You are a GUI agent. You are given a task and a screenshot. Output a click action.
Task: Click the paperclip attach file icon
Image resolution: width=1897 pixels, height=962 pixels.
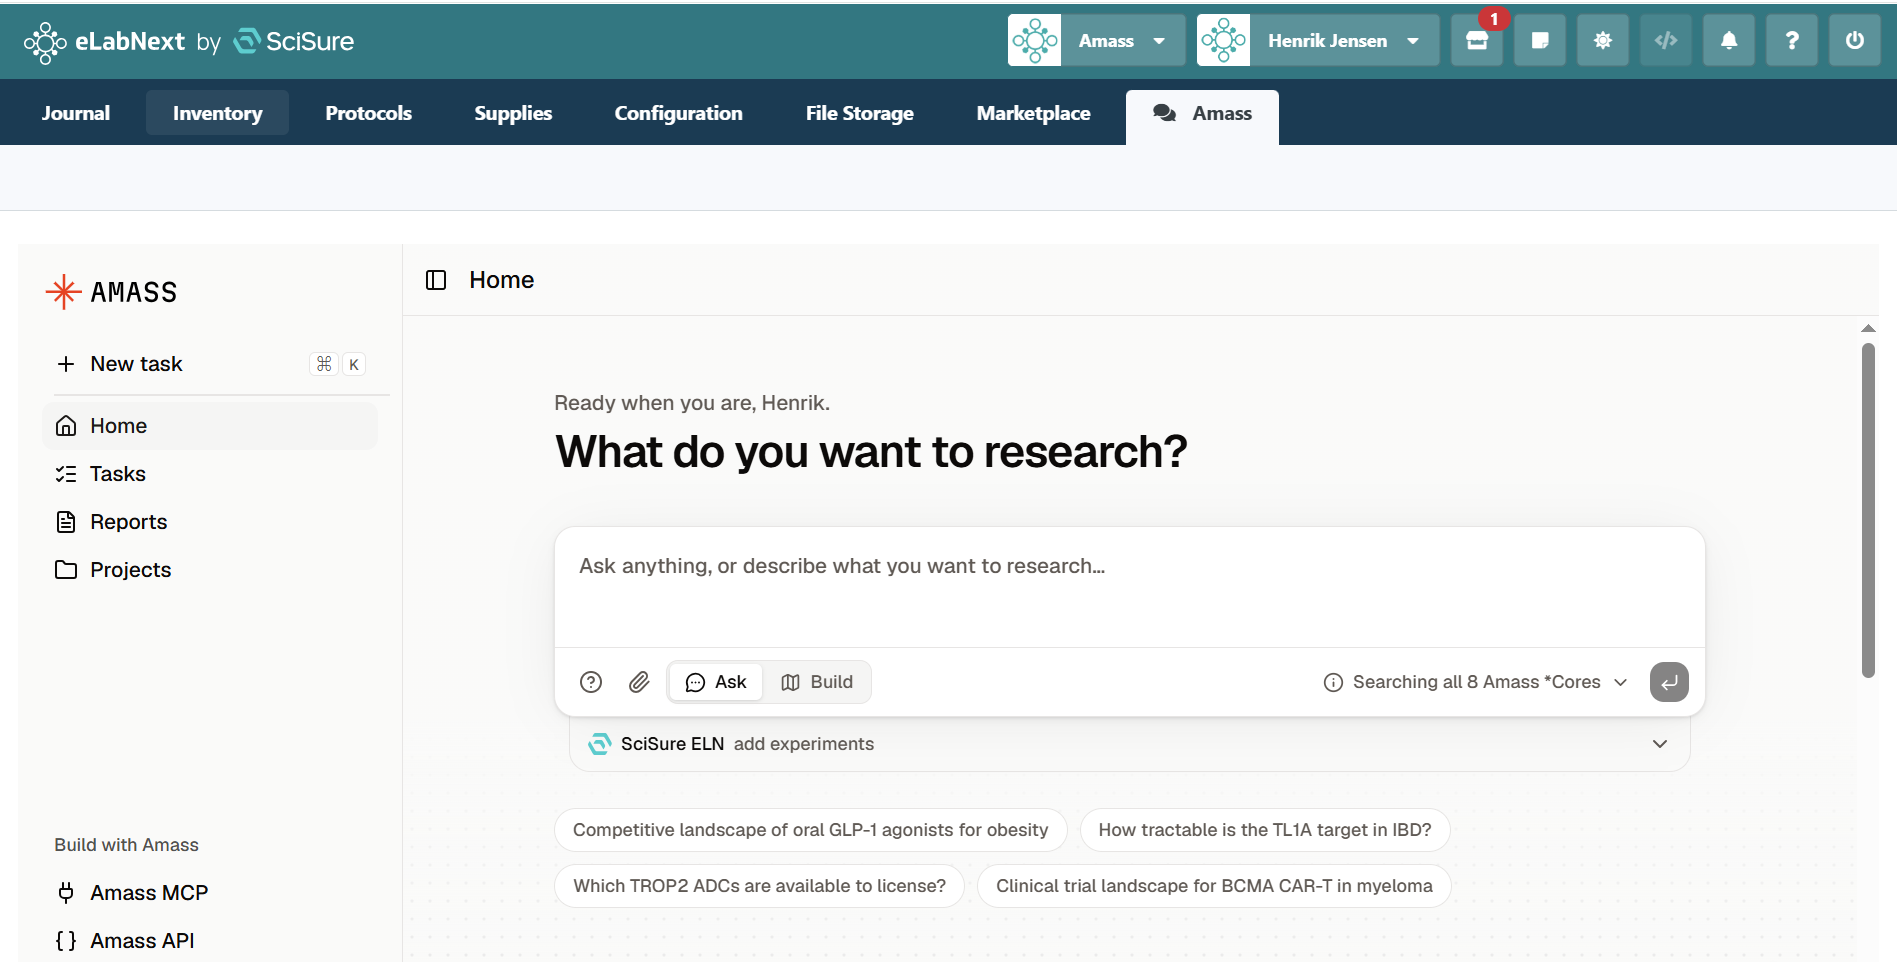[639, 682]
